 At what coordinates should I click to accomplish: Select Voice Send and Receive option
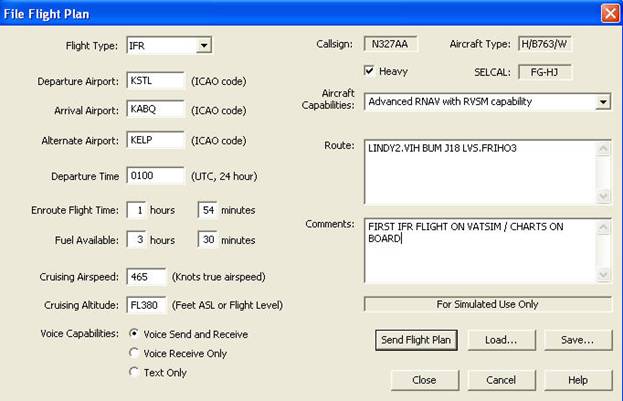point(135,334)
